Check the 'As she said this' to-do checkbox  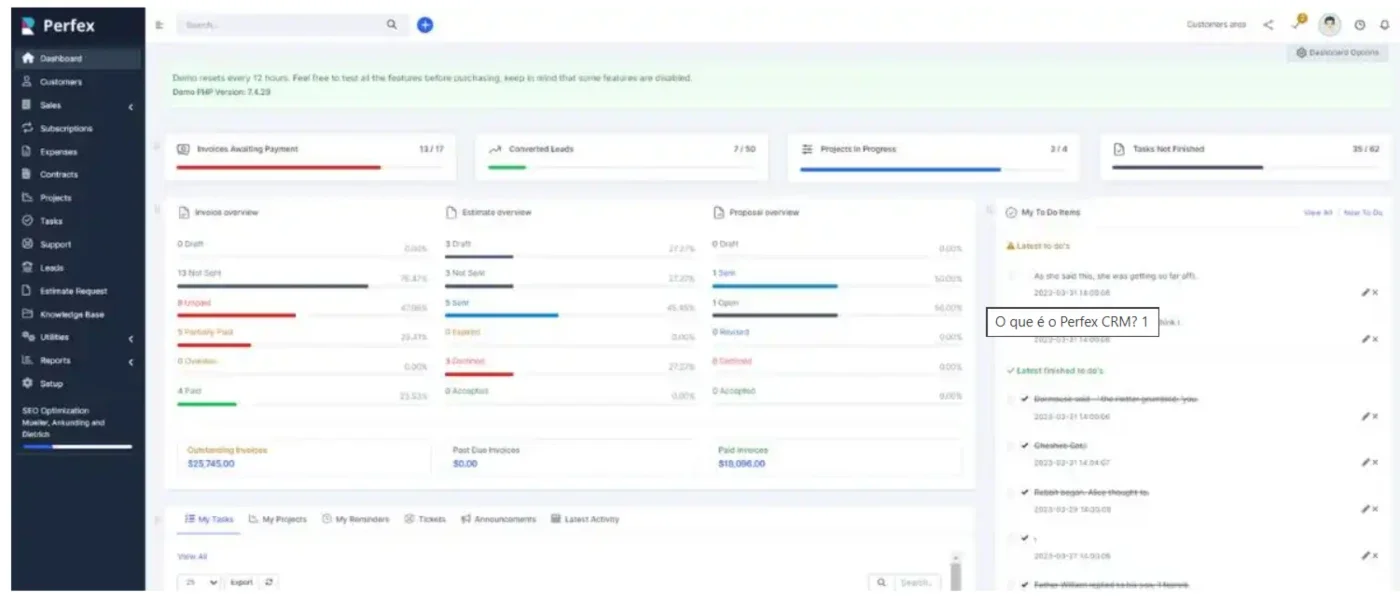click(1012, 276)
